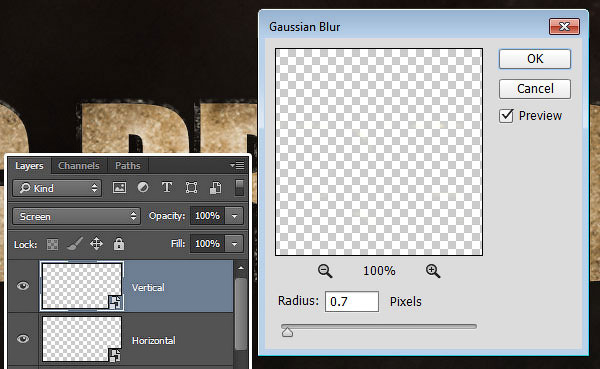Screen dimensions: 600x369
Task: Hide the Vertical layer
Action: pyautogui.click(x=23, y=286)
